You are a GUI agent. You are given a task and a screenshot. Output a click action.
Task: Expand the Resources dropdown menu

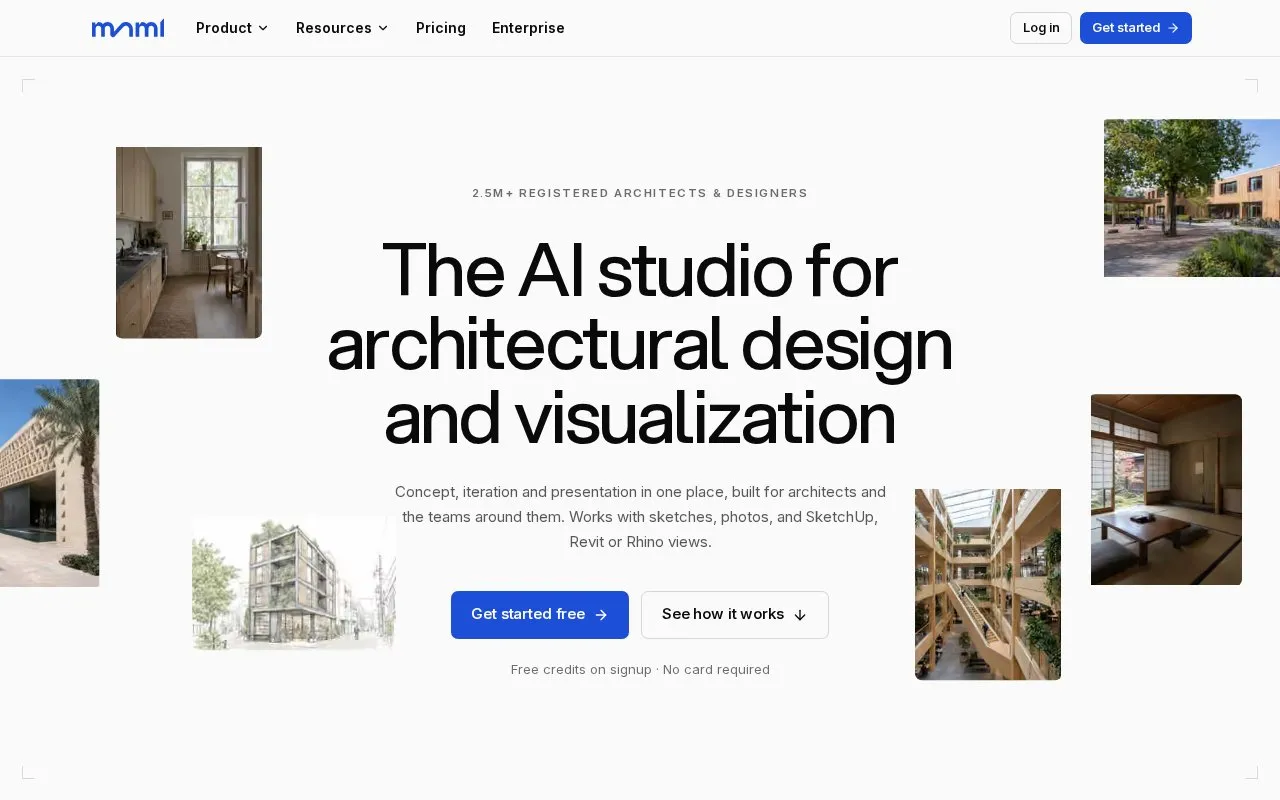coord(342,28)
